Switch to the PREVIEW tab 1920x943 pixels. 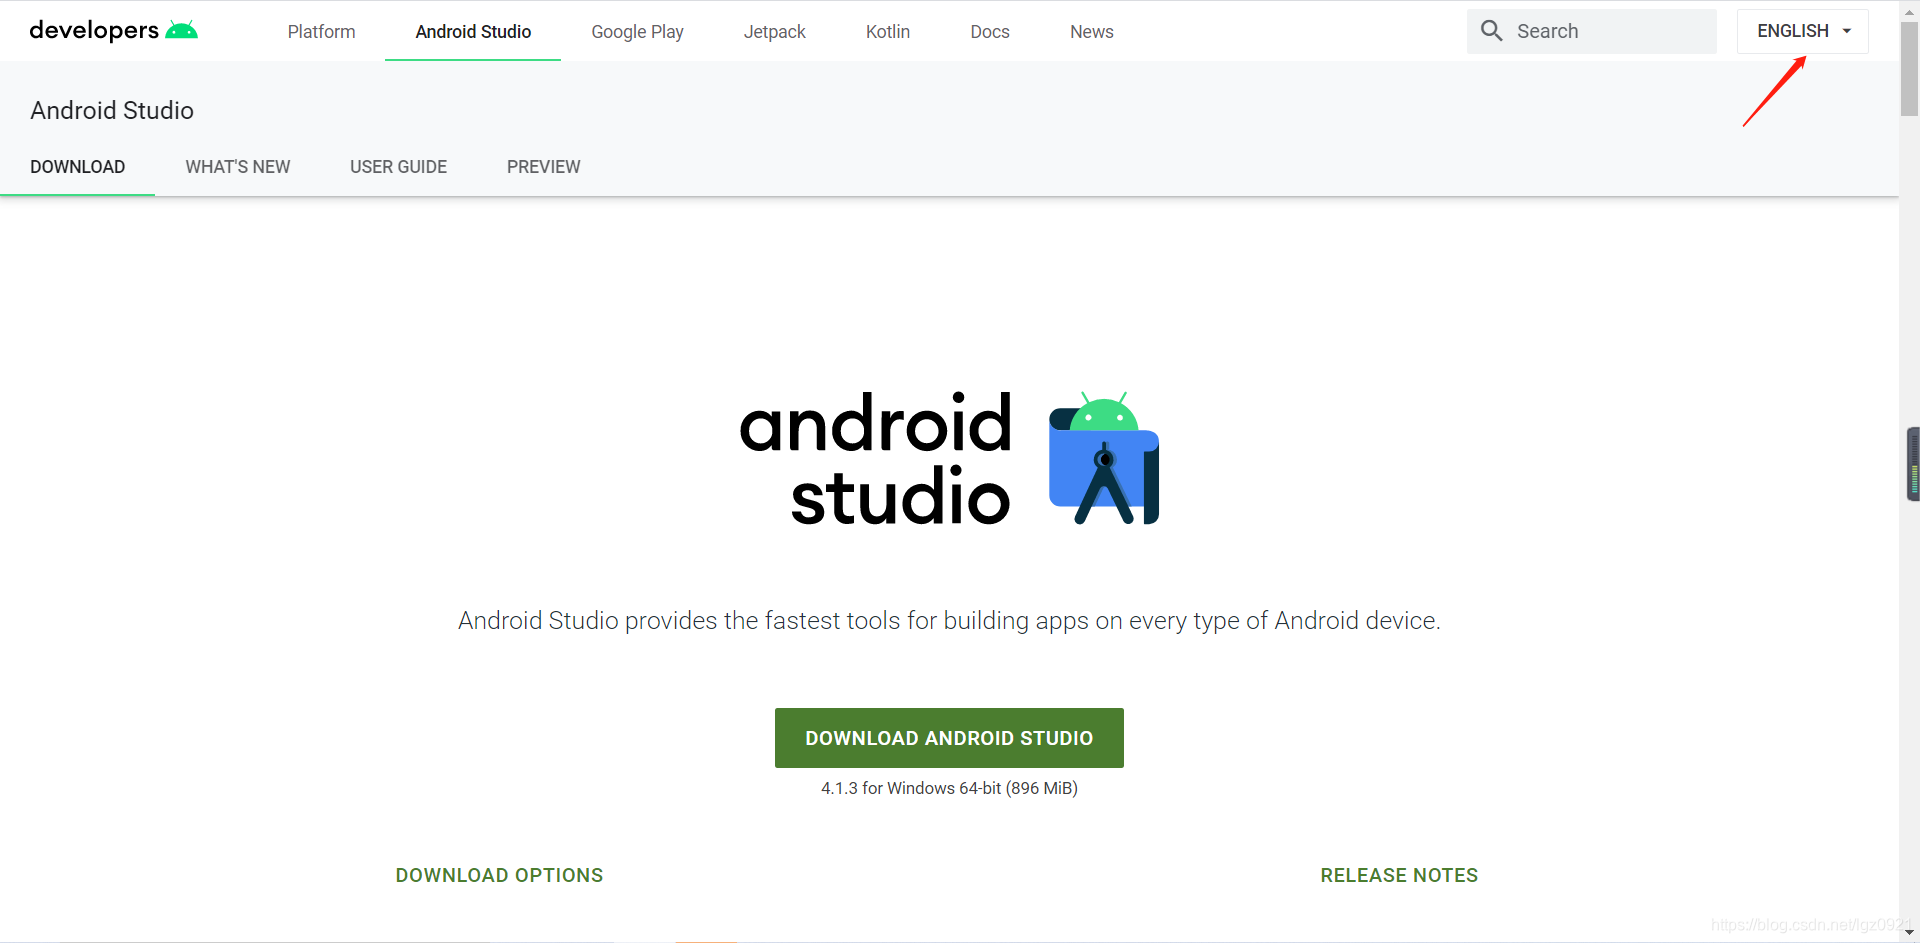pos(543,167)
